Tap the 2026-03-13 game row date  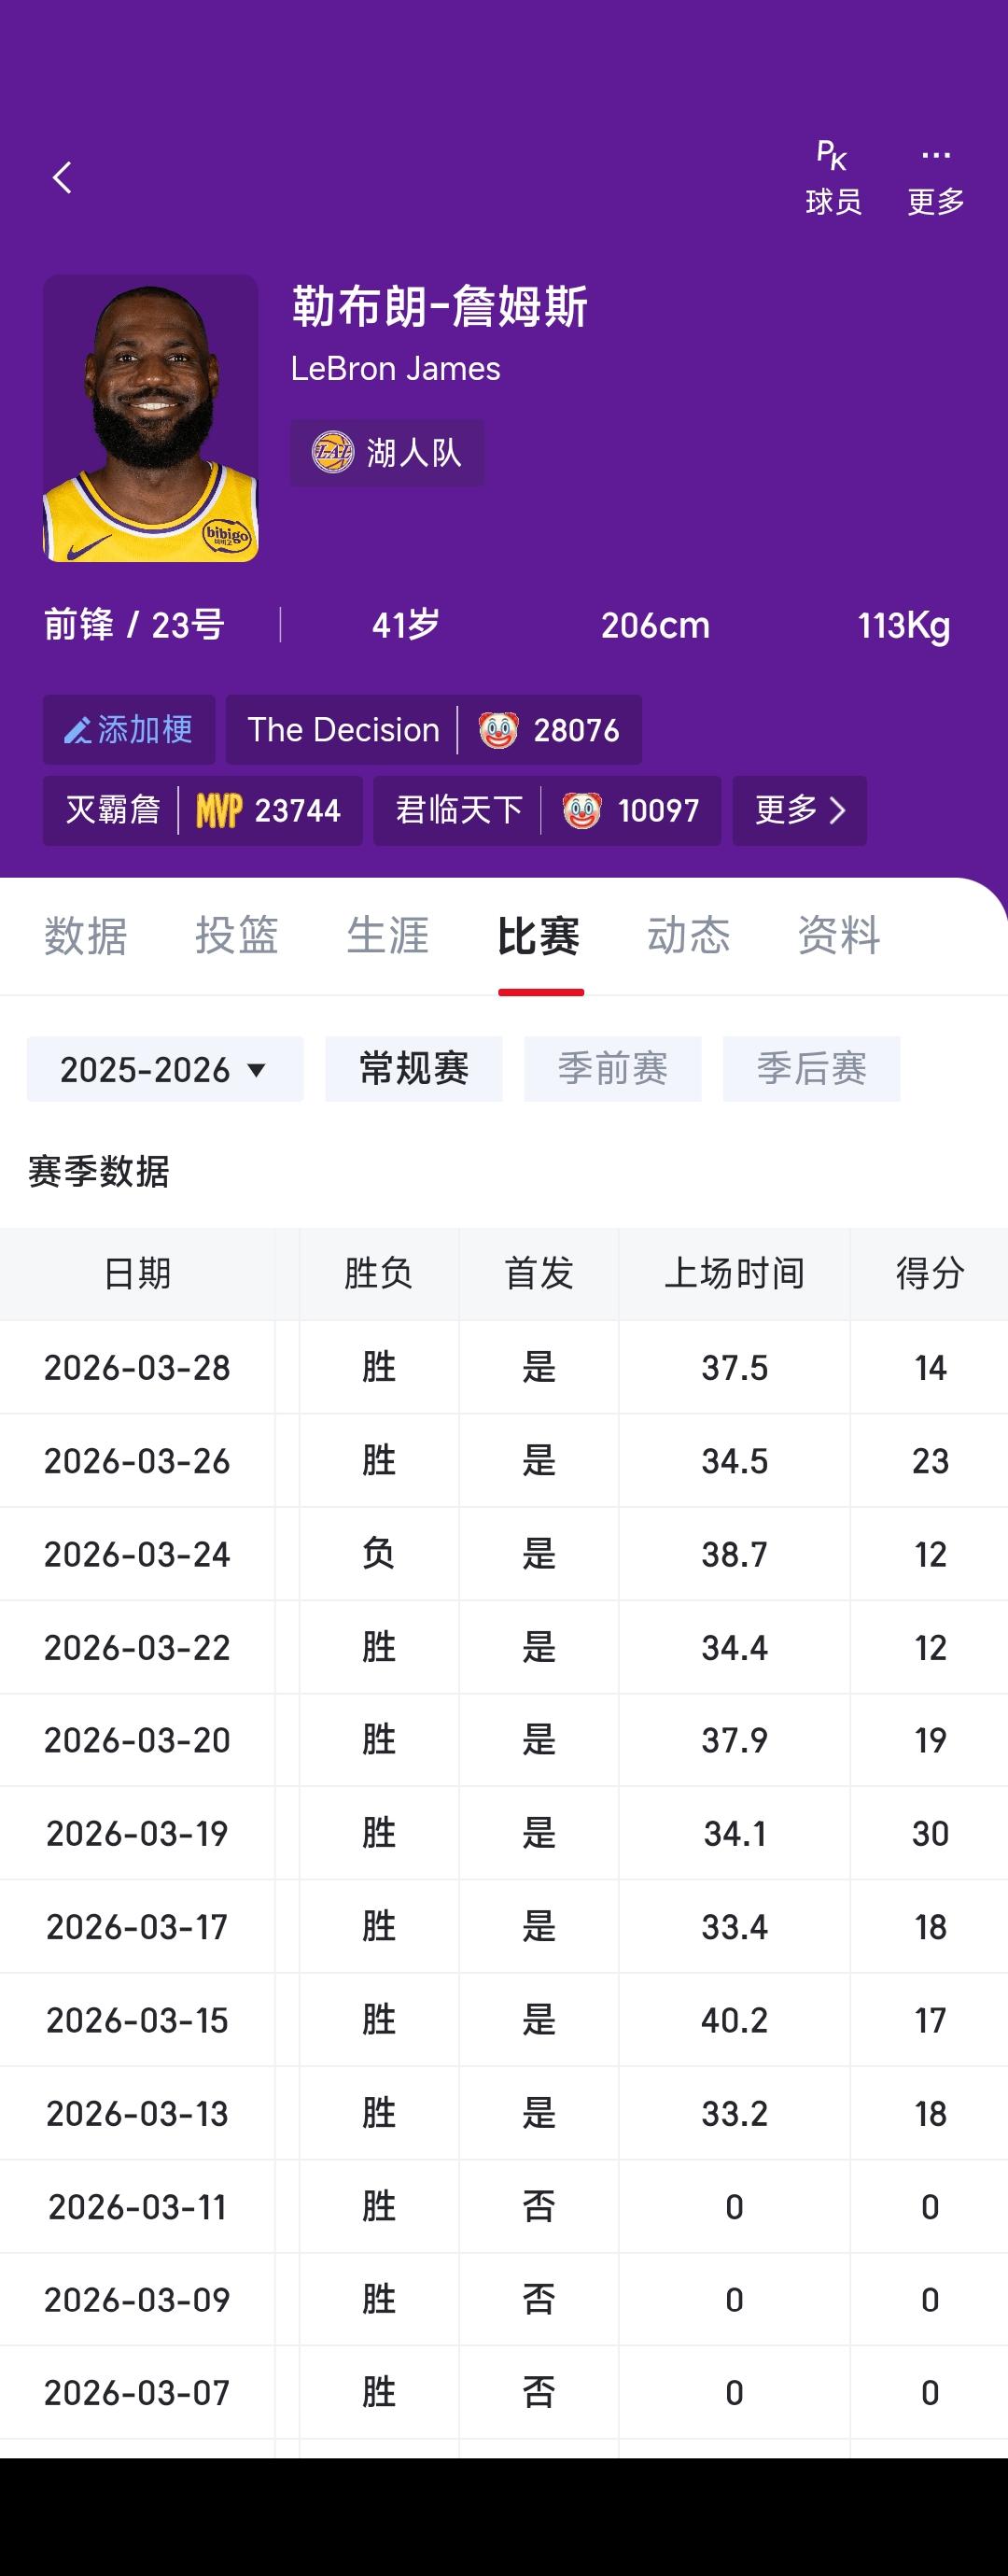137,2113
